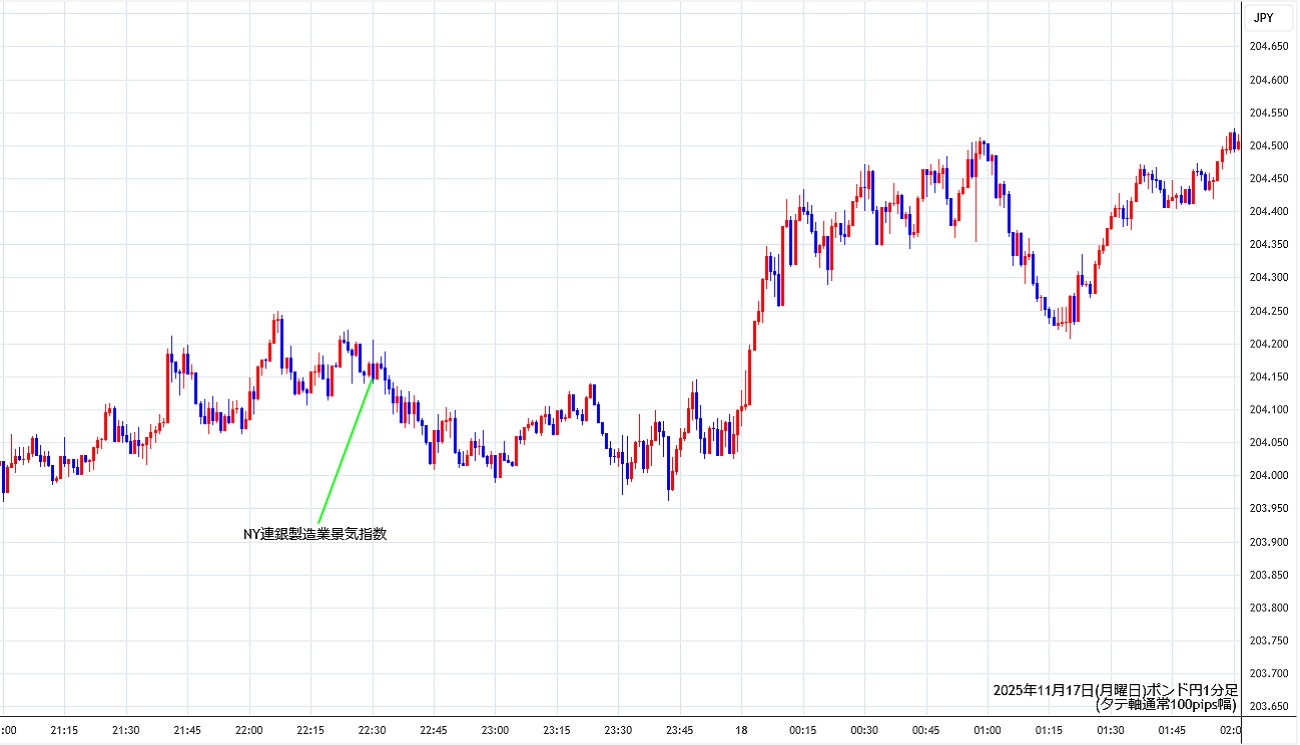Screen dimensions: 1300x745
Task: Click the タテ軸通常100pips幅 note text
Action: 1166,705
